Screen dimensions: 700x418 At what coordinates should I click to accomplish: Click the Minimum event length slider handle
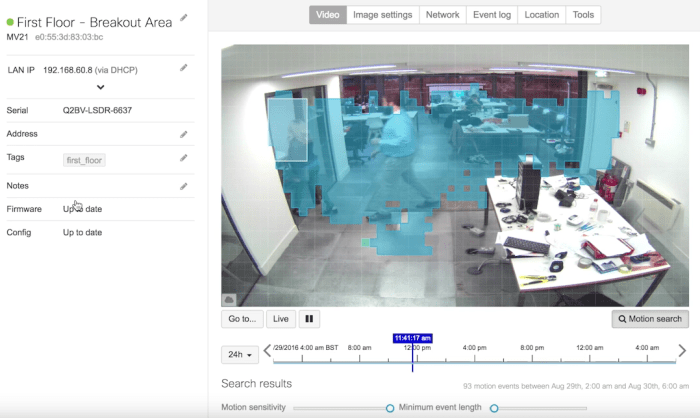(494, 408)
